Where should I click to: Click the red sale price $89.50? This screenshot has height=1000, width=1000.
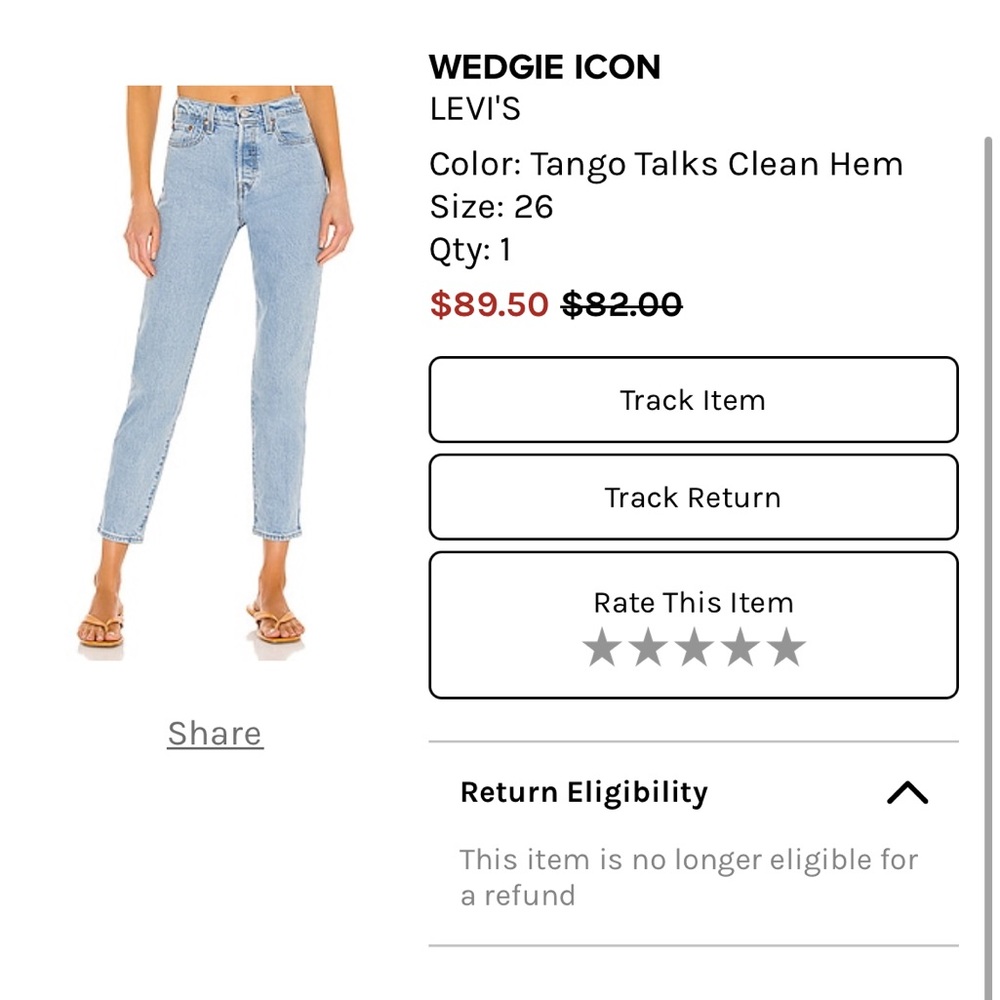487,305
